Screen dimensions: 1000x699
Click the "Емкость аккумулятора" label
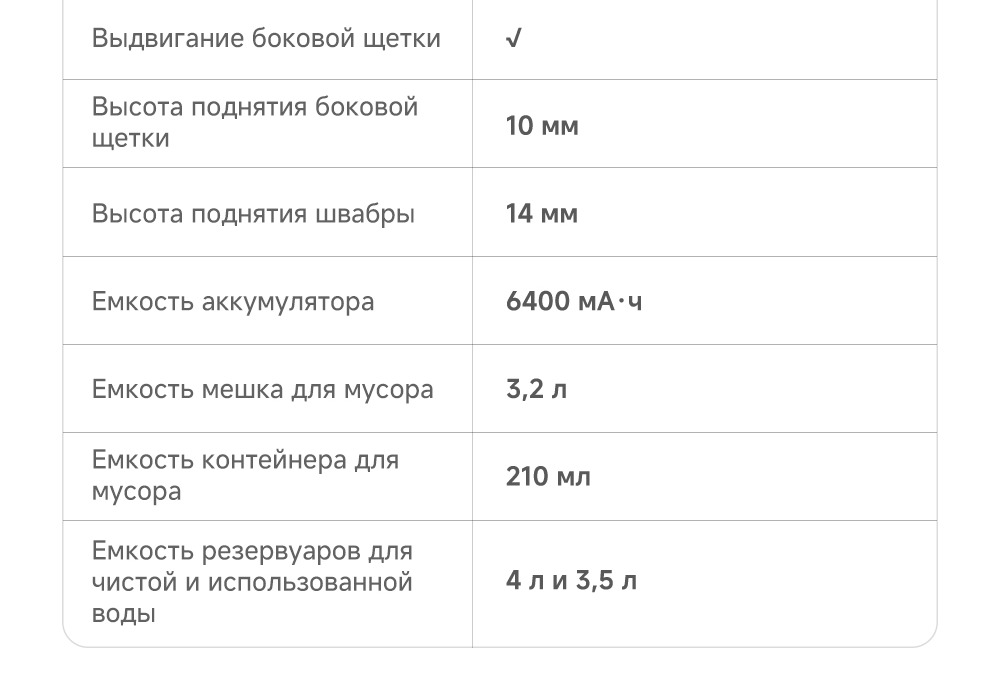click(x=233, y=302)
